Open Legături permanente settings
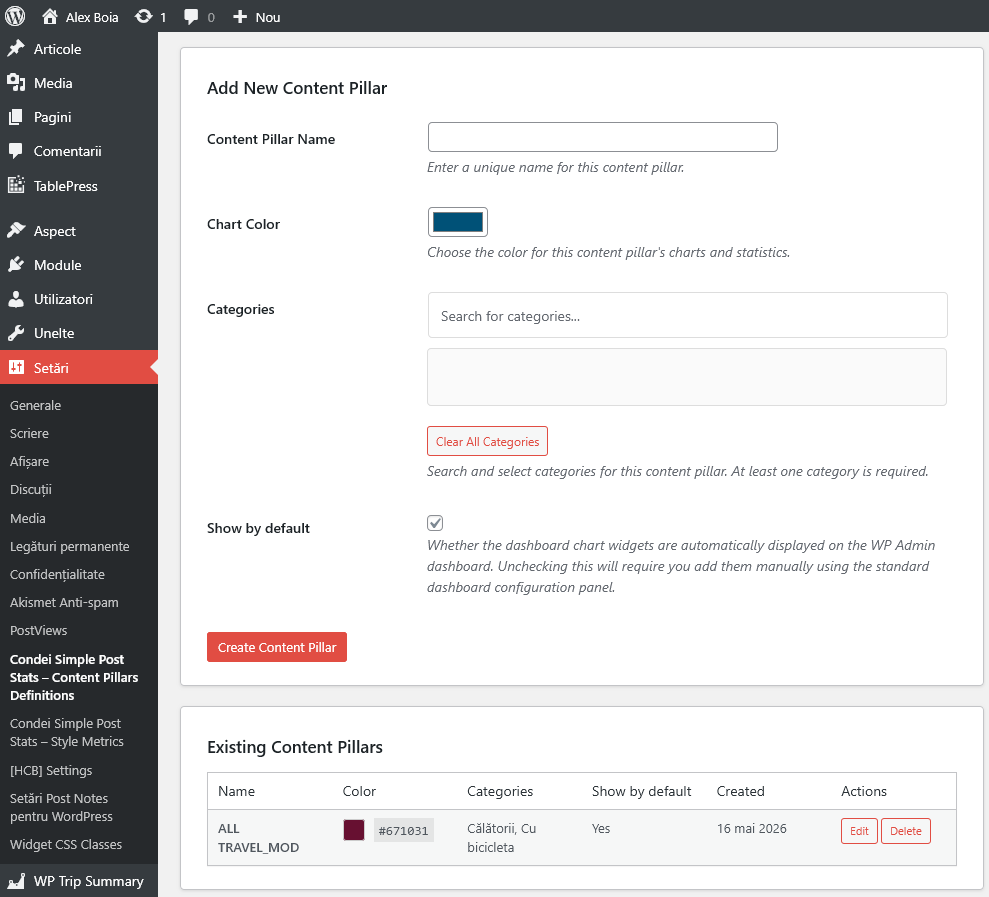989x897 pixels. click(69, 546)
